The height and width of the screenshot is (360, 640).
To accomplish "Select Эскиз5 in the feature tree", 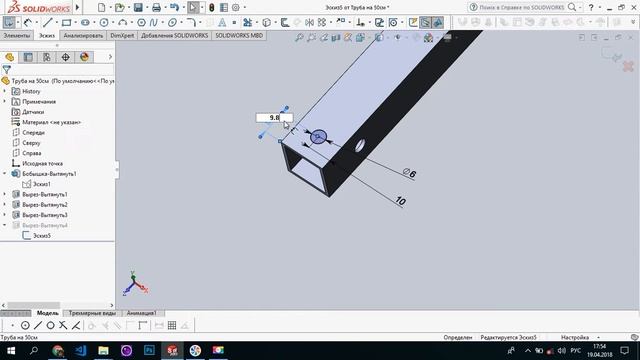I will [42, 236].
